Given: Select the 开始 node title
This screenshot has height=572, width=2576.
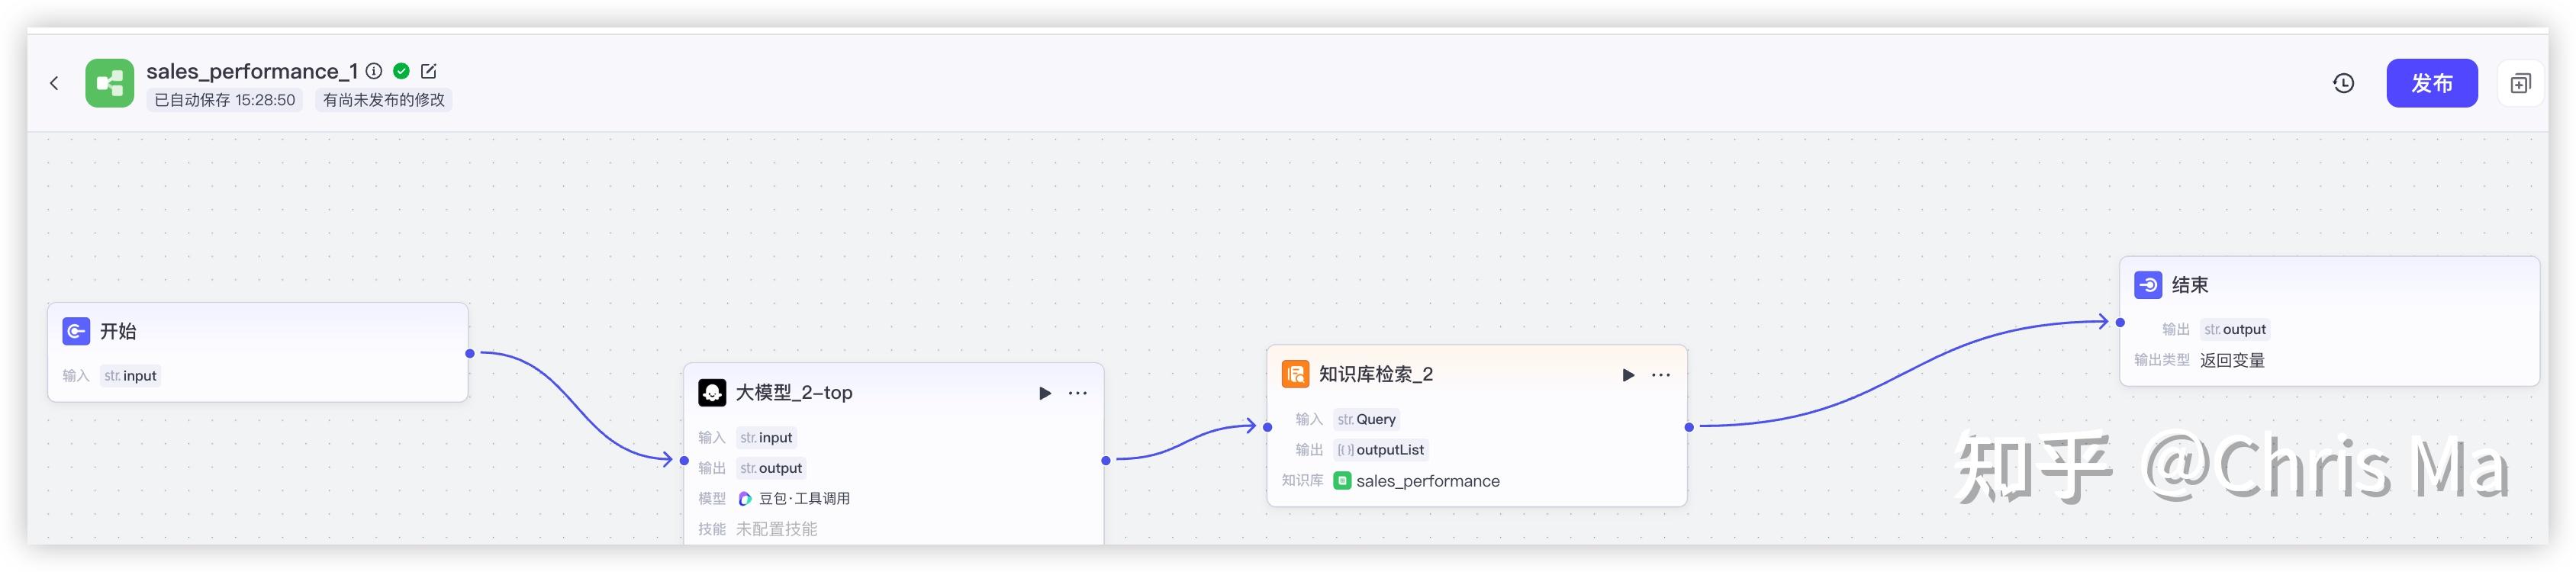Looking at the screenshot, I should coord(118,331).
